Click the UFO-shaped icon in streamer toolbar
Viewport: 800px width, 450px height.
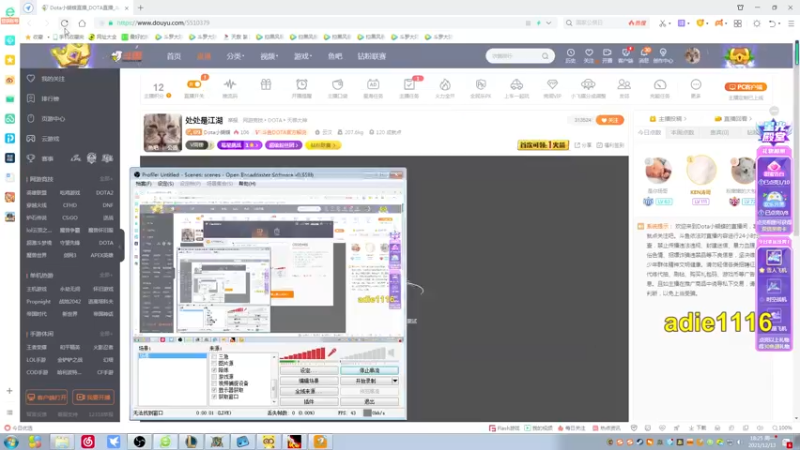coord(588,84)
